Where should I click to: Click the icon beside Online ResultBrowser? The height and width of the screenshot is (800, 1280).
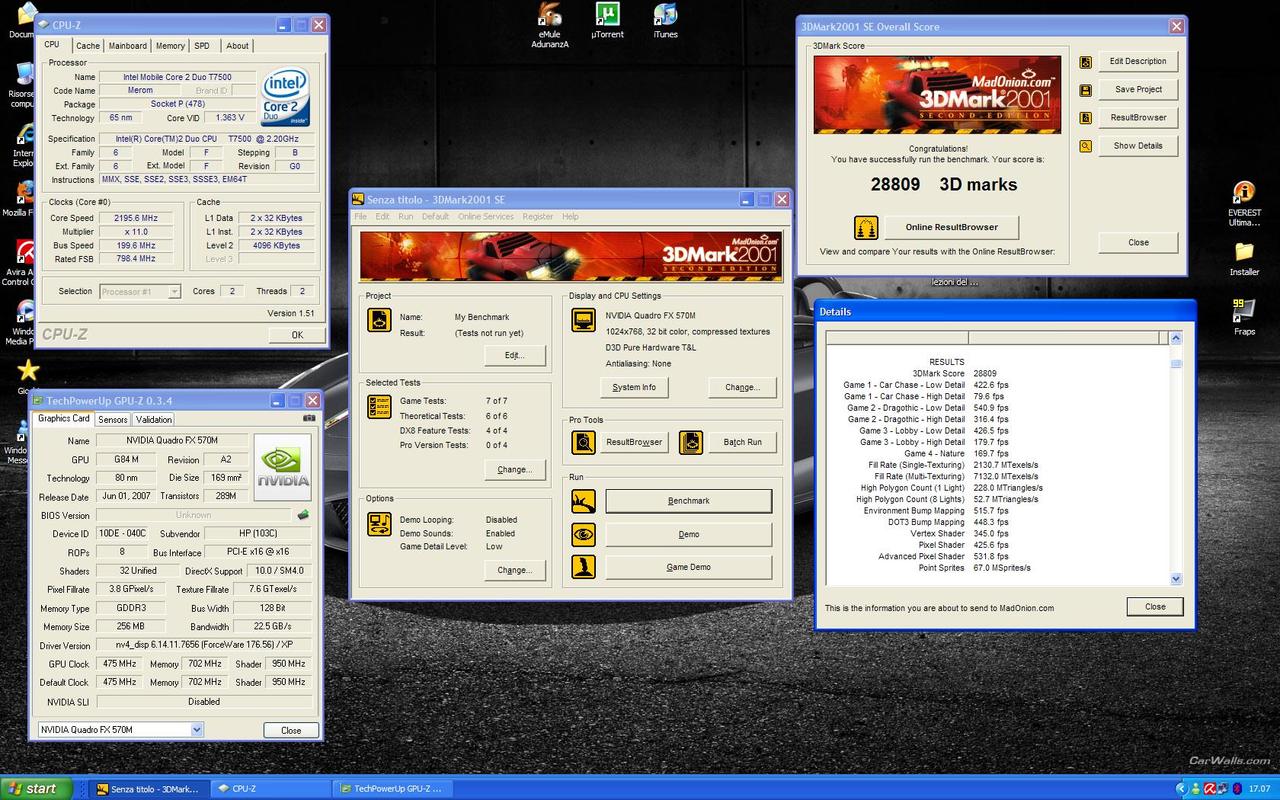tap(866, 227)
